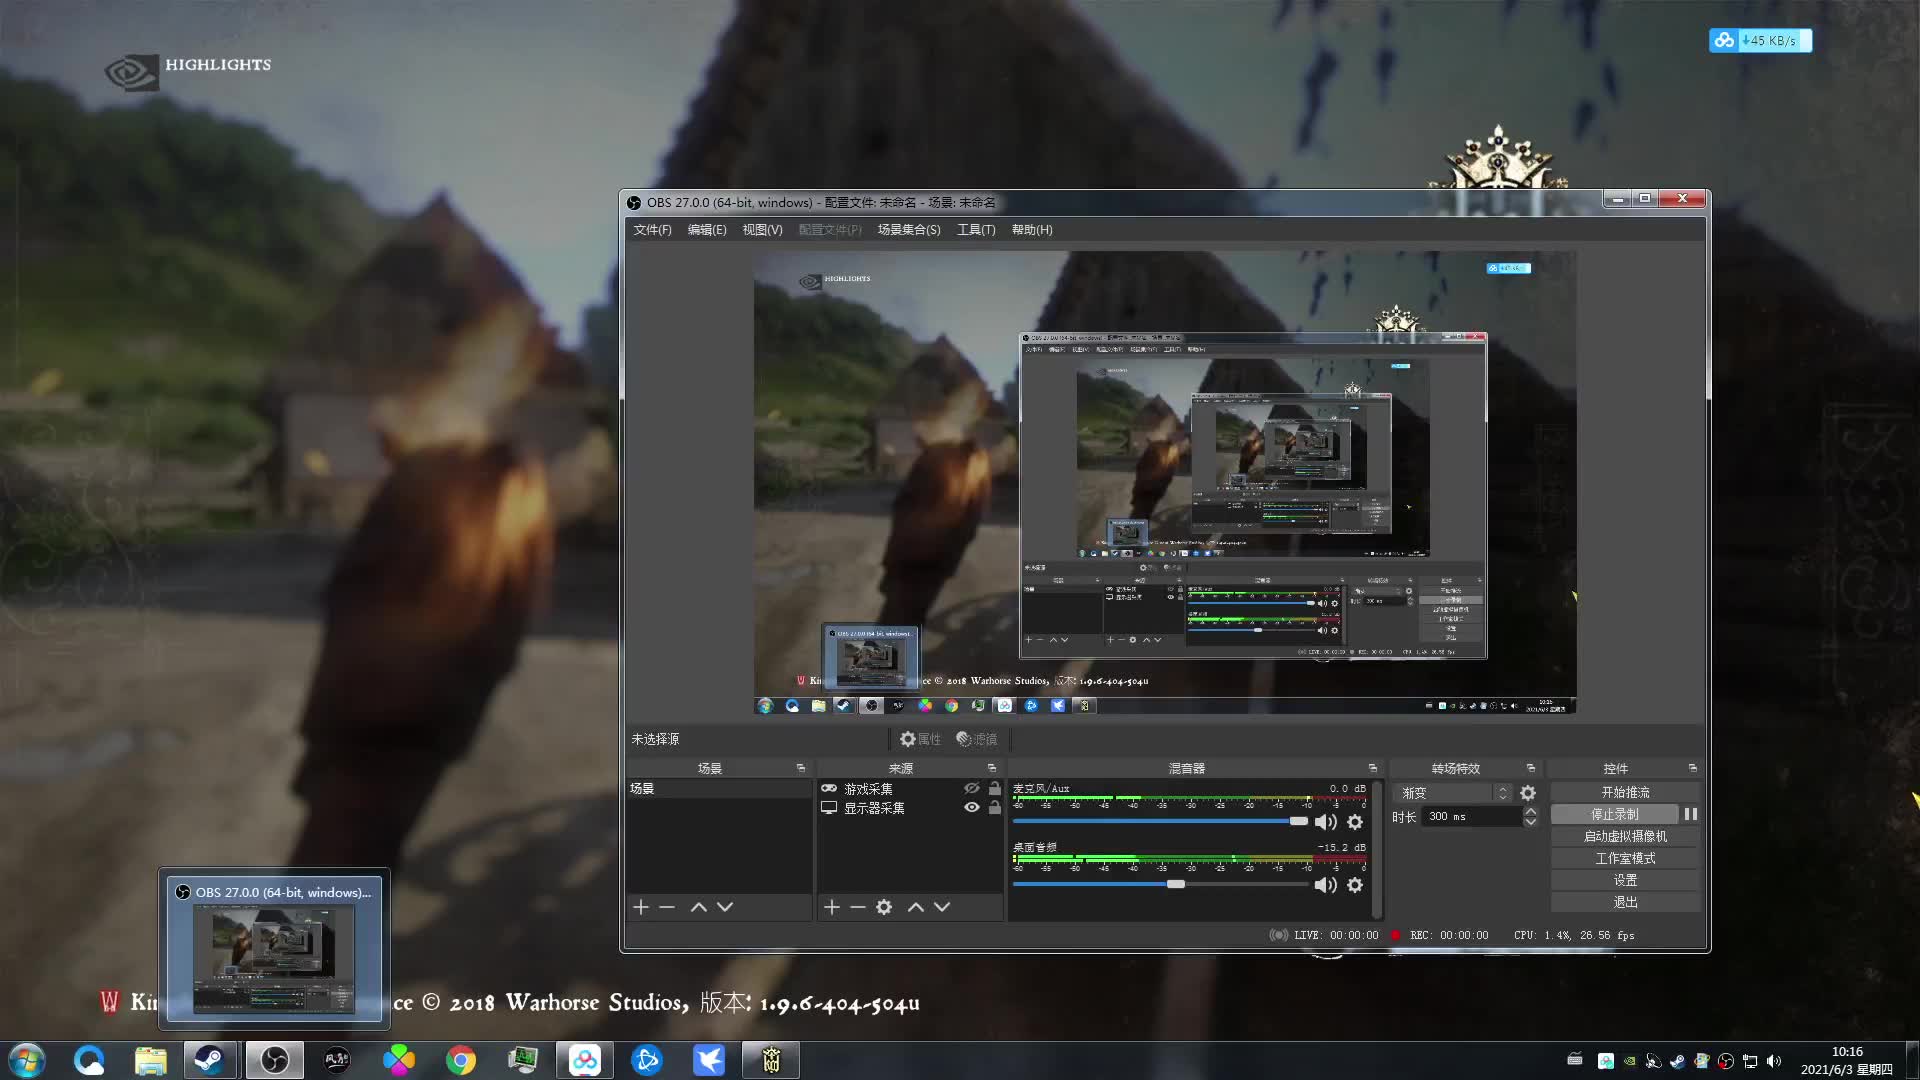Open Windows Explorer folder on taskbar
This screenshot has height=1080, width=1920.
(150, 1060)
